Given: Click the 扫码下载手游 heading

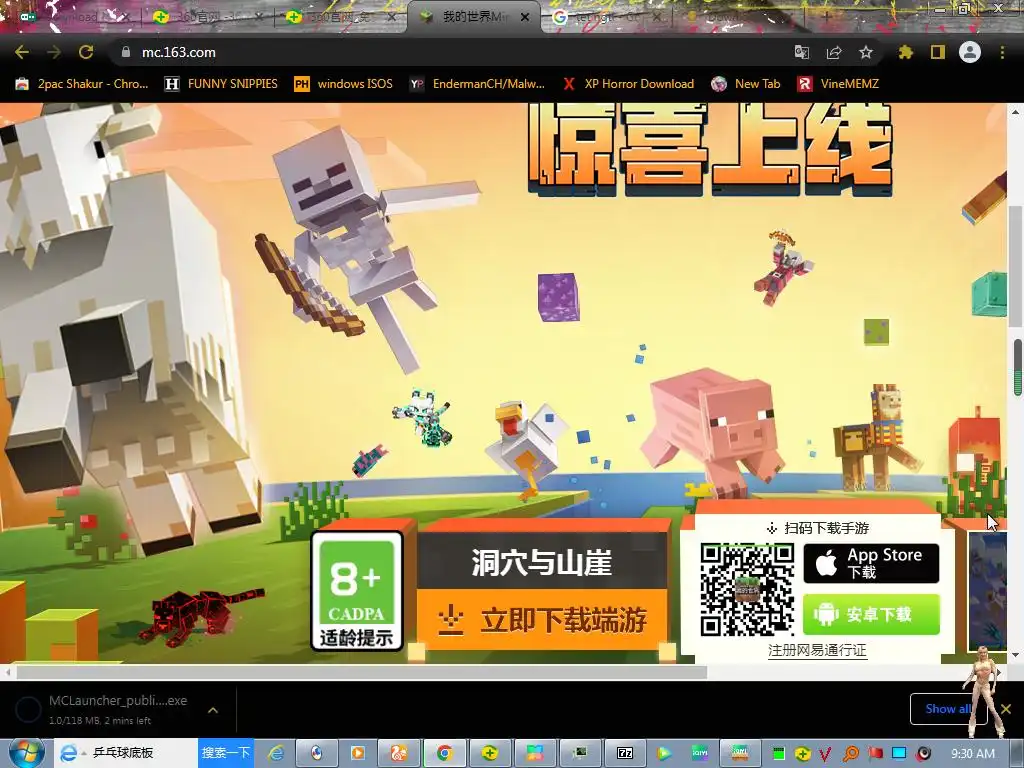Looking at the screenshot, I should pos(826,528).
